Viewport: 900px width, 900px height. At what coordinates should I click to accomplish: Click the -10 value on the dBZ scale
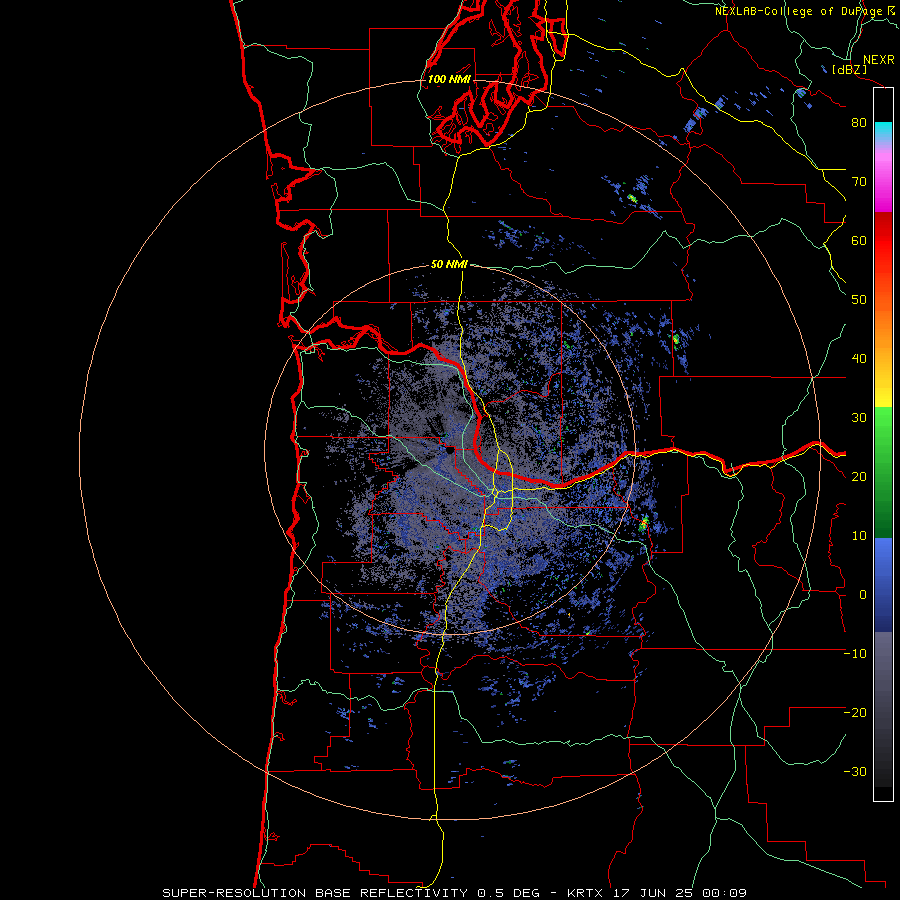tap(855, 654)
